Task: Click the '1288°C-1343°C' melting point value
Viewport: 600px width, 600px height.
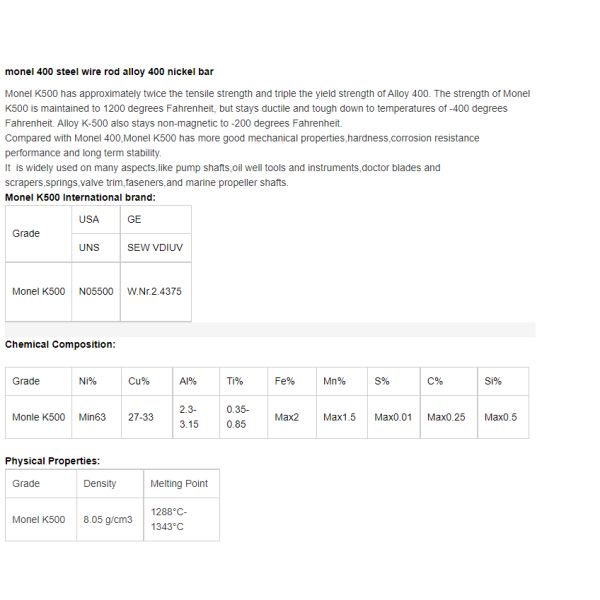Action: [x=168, y=520]
